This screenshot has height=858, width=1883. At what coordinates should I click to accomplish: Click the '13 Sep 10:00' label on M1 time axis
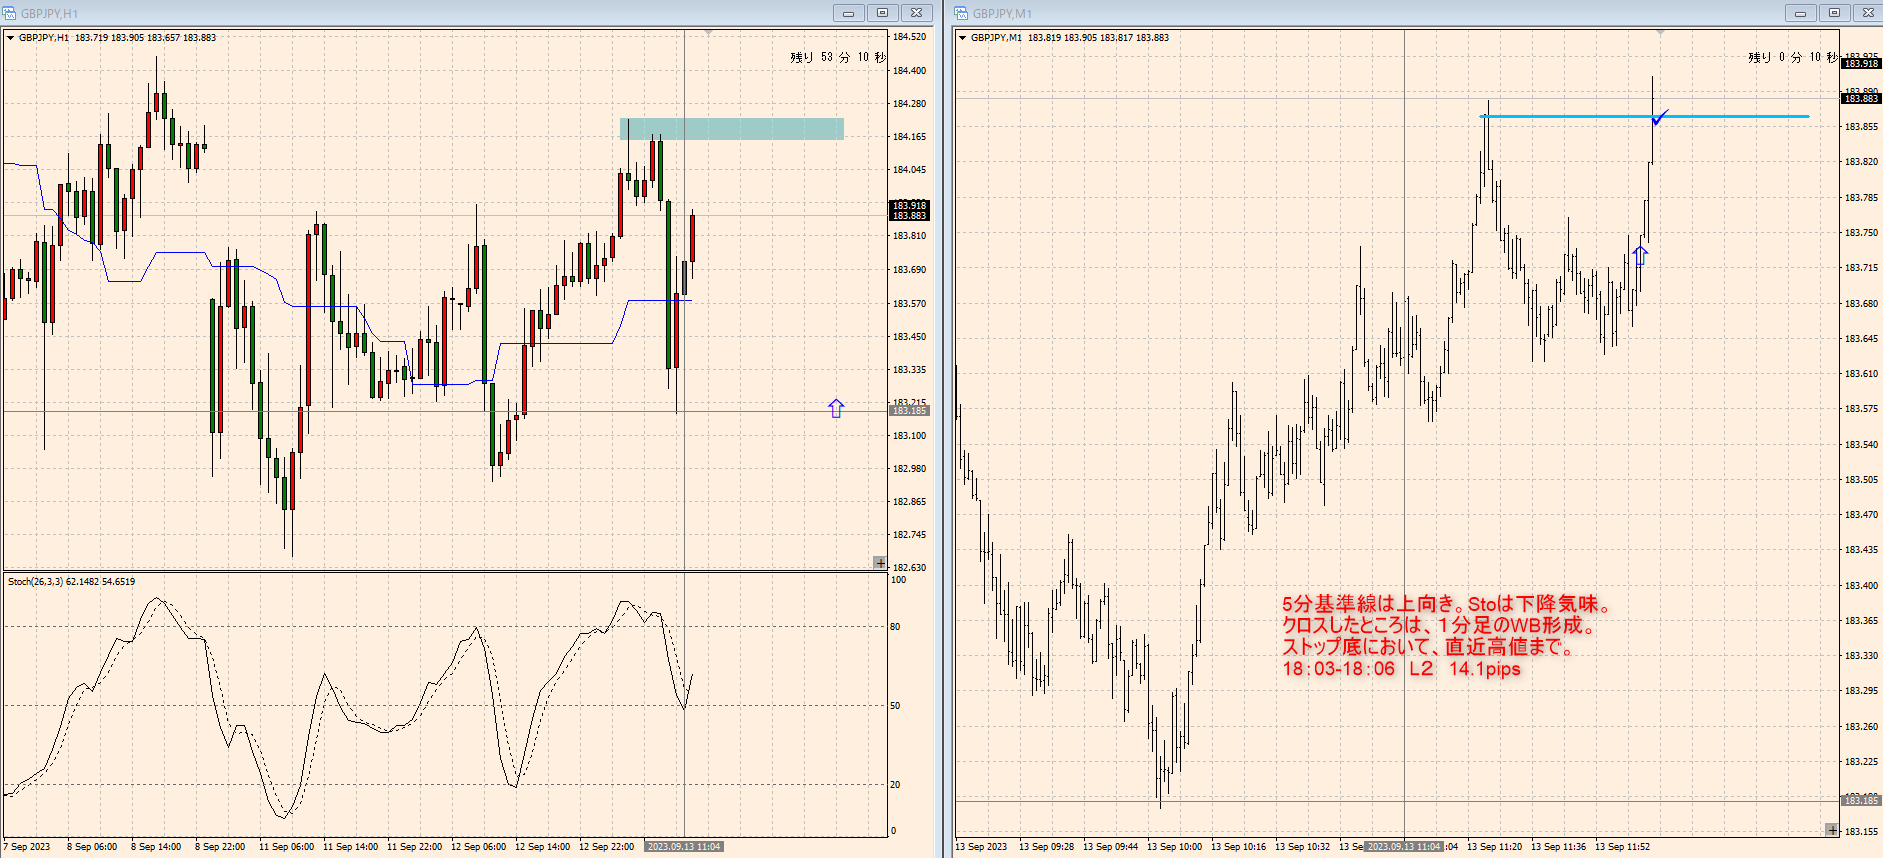coord(1174,847)
